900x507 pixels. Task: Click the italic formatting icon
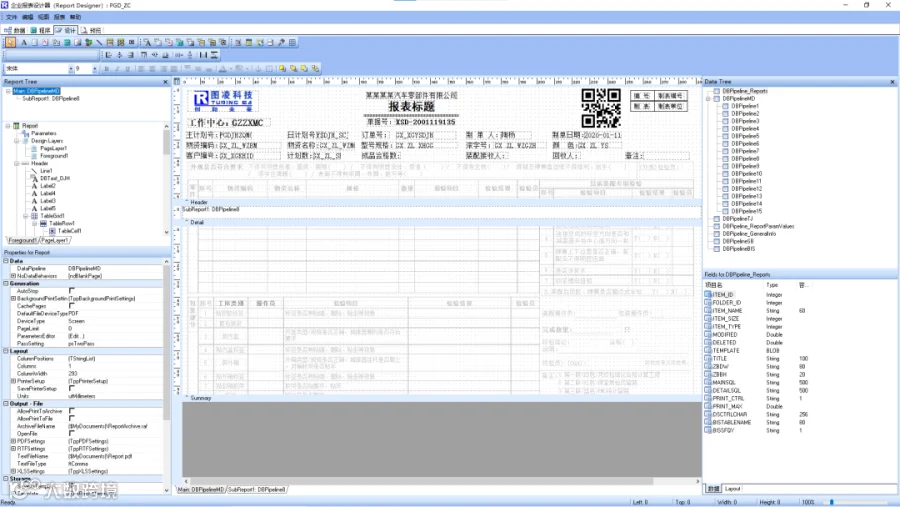117,68
